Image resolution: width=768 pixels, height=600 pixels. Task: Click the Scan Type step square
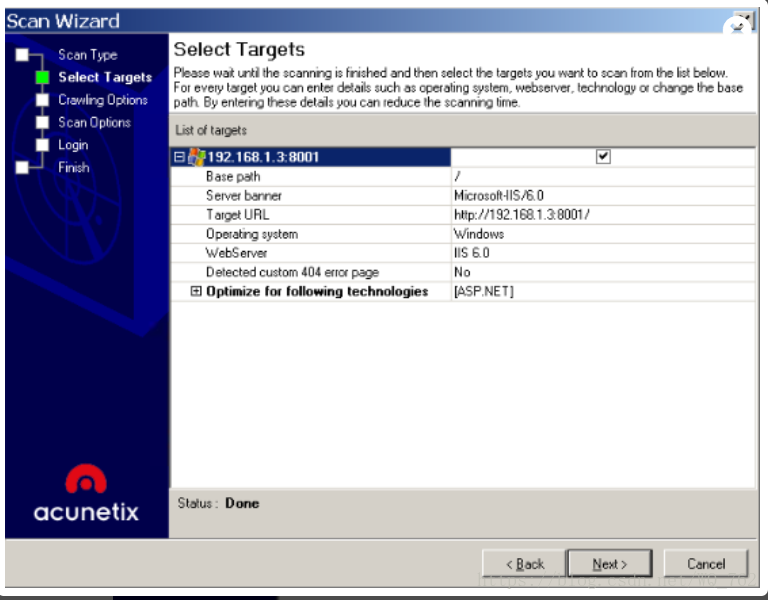[x=22, y=54]
